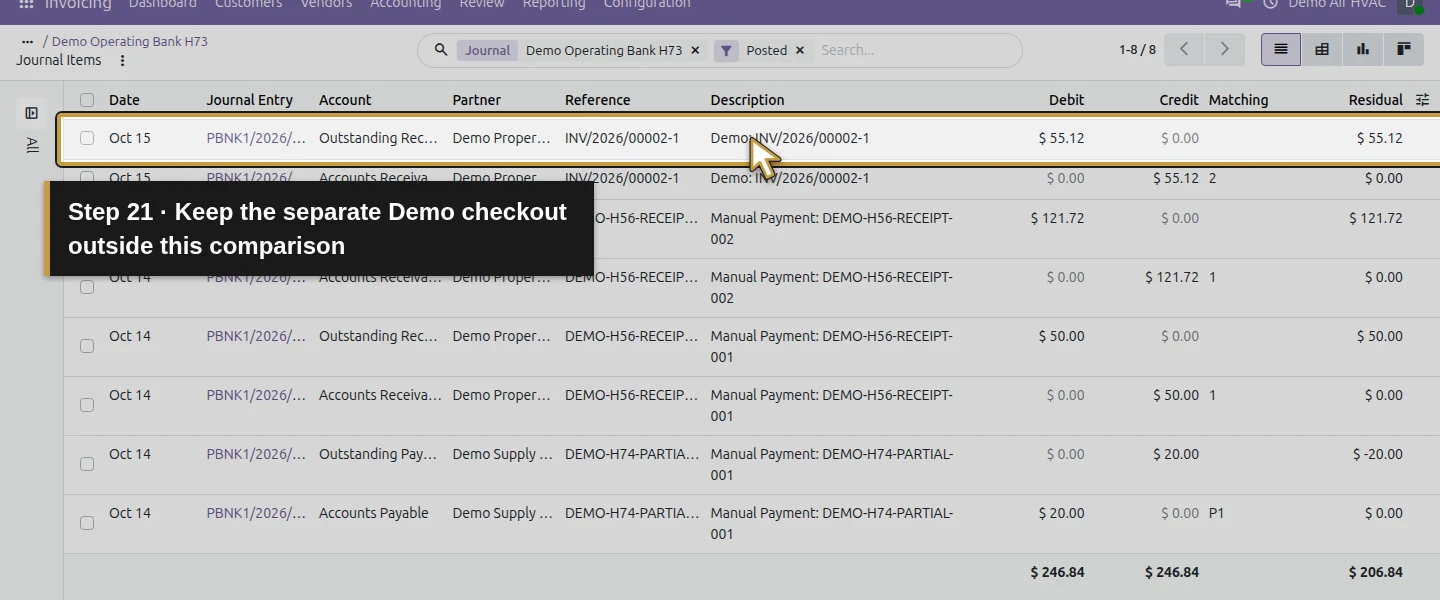Screen dimensions: 1440x600
Task: Click the Journal Items page title
Action: tap(59, 60)
